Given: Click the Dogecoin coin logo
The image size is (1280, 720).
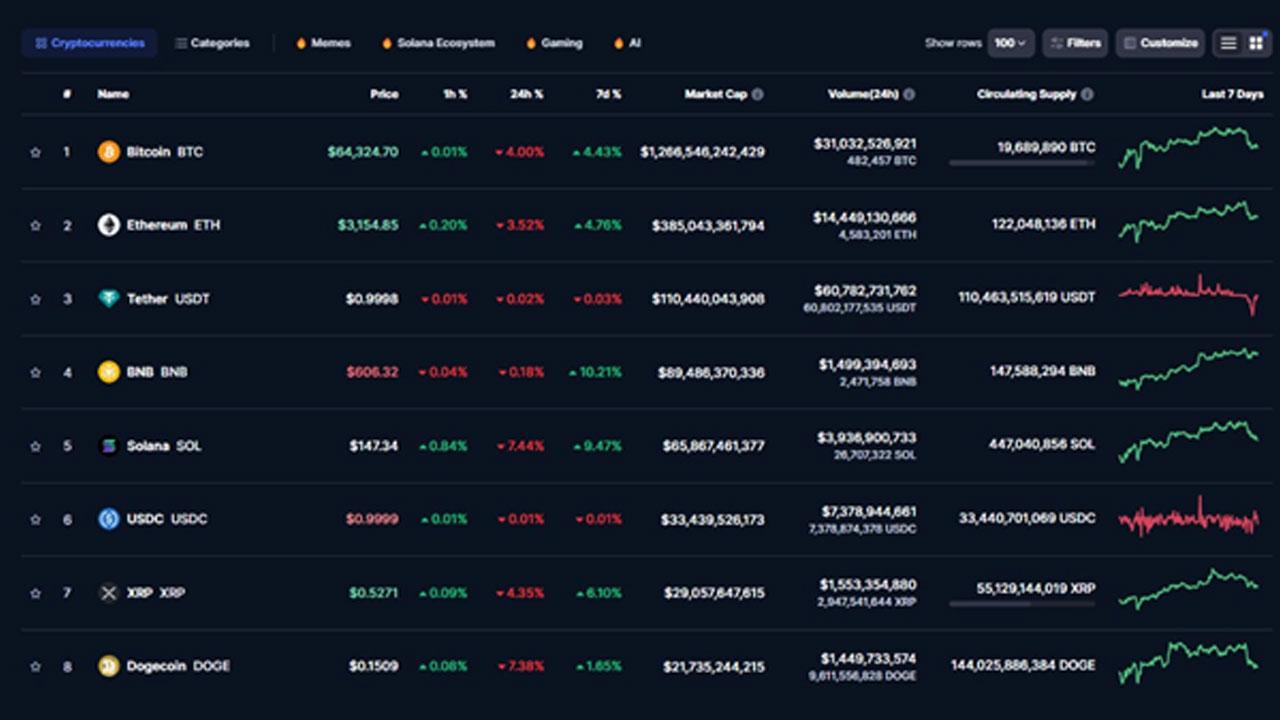Looking at the screenshot, I should click(108, 666).
